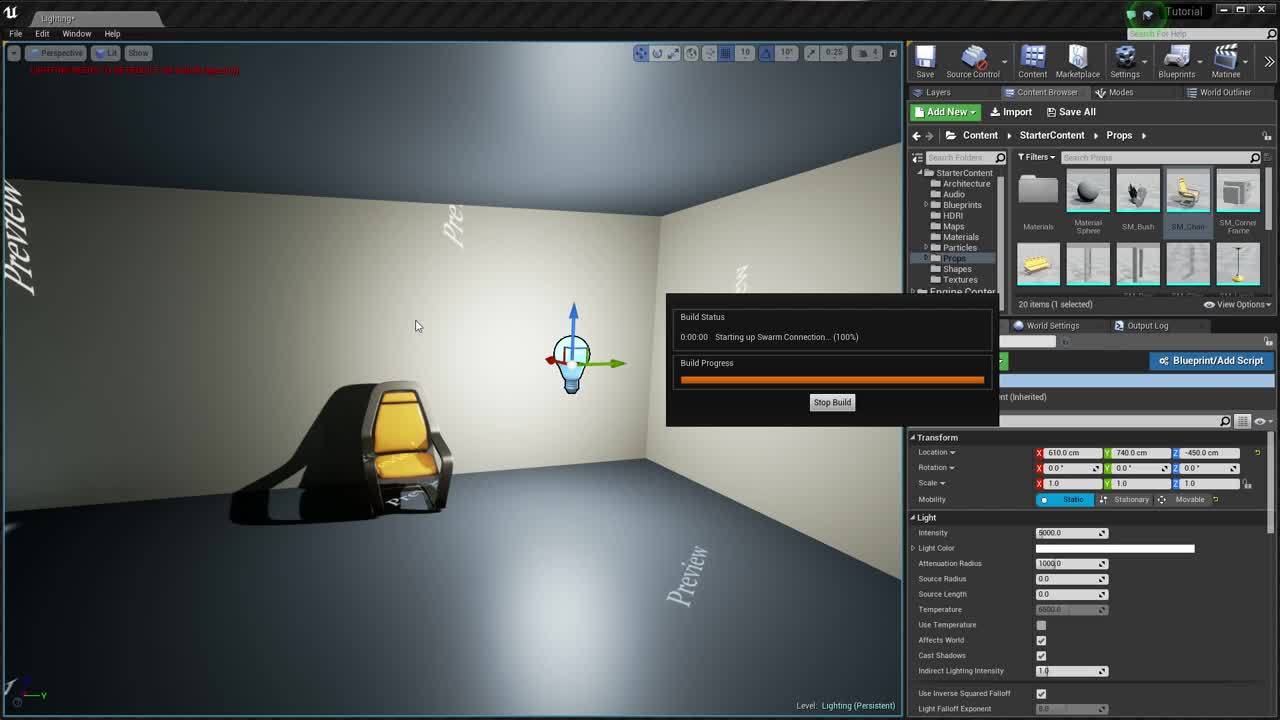
Task: Expand the Particles folder in tree
Action: coord(927,248)
